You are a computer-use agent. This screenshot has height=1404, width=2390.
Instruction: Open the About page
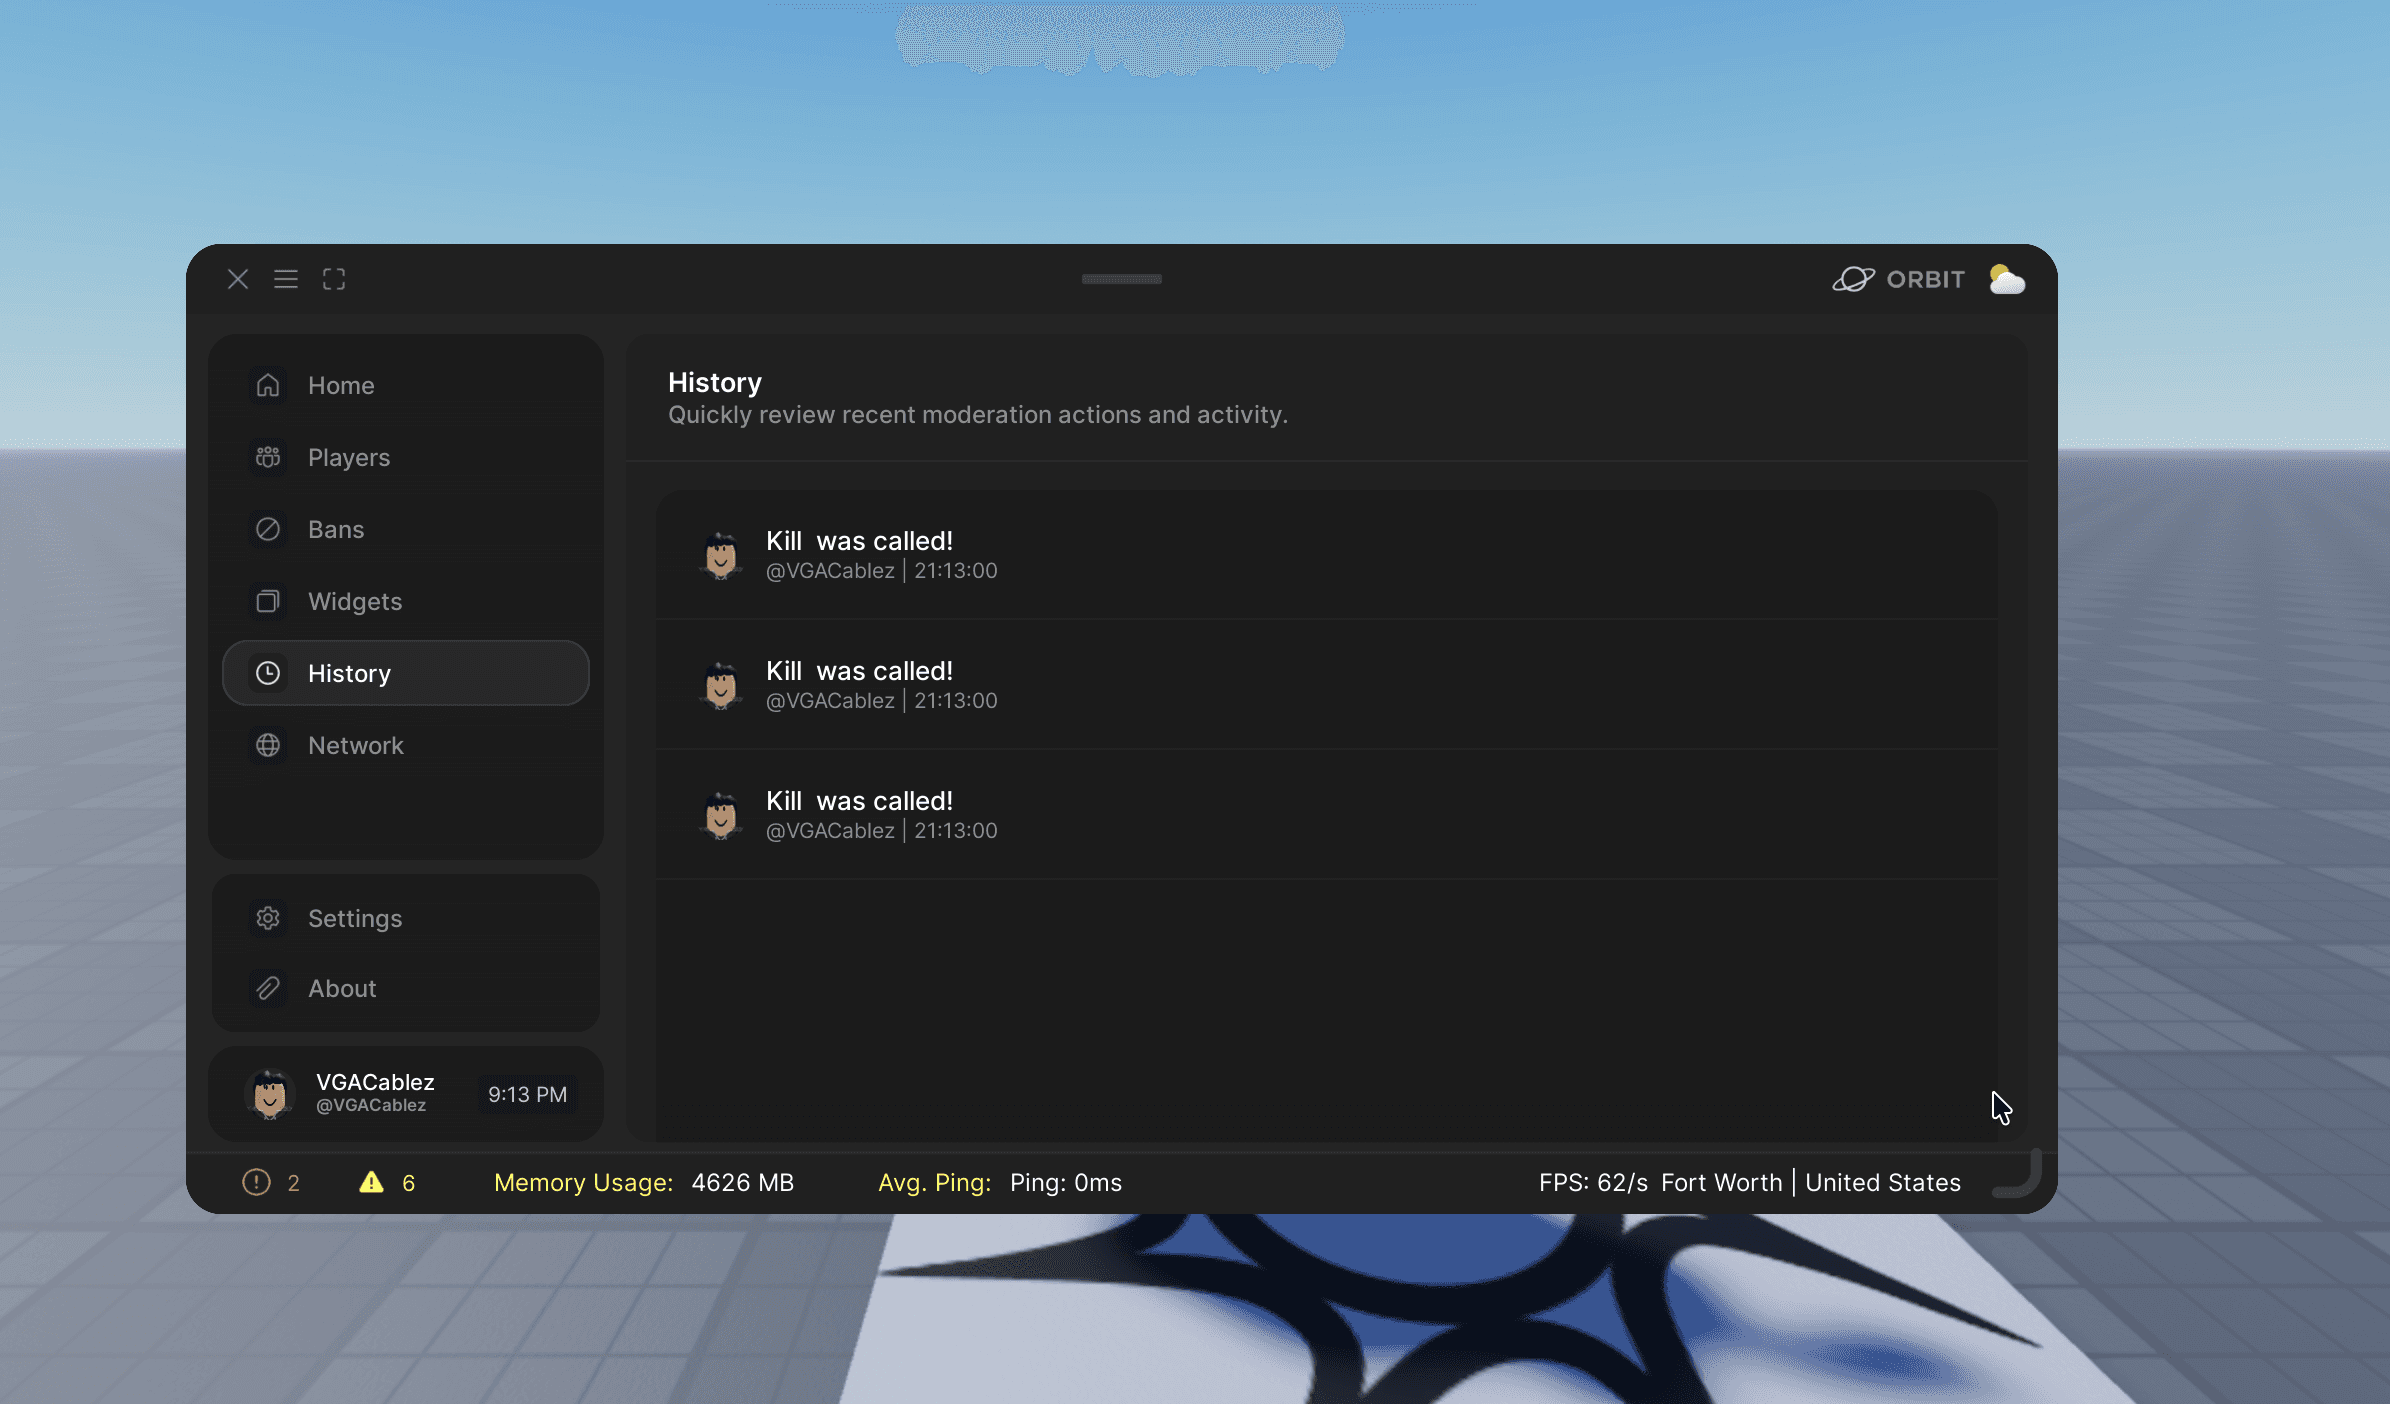tap(341, 989)
